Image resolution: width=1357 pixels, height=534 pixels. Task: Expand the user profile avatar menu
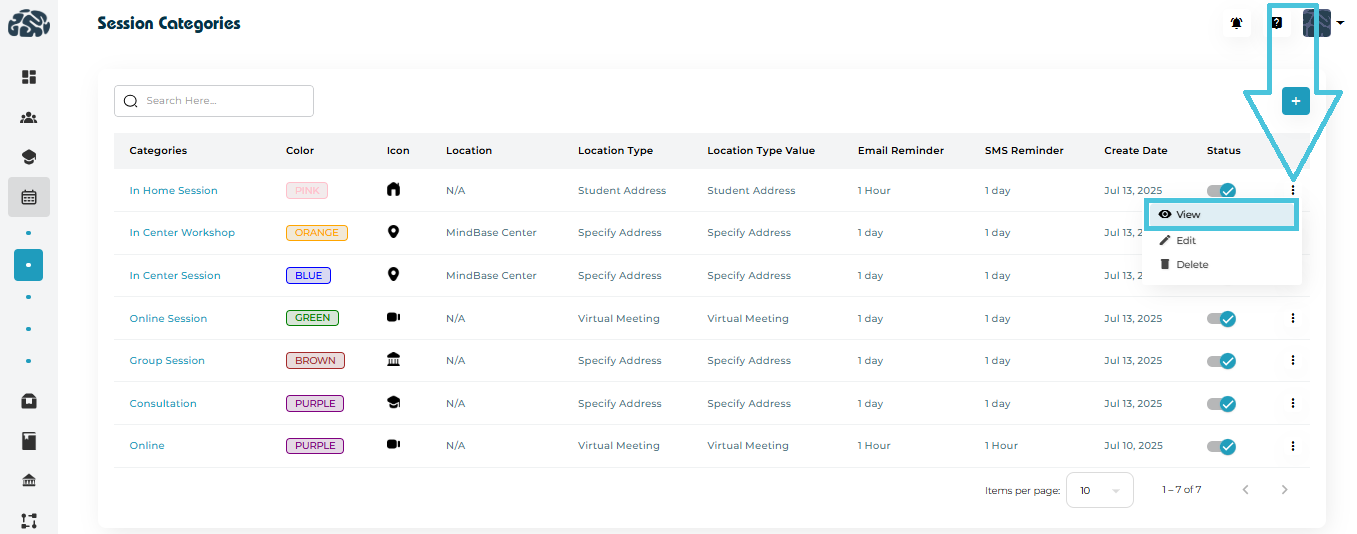(x=1322, y=23)
